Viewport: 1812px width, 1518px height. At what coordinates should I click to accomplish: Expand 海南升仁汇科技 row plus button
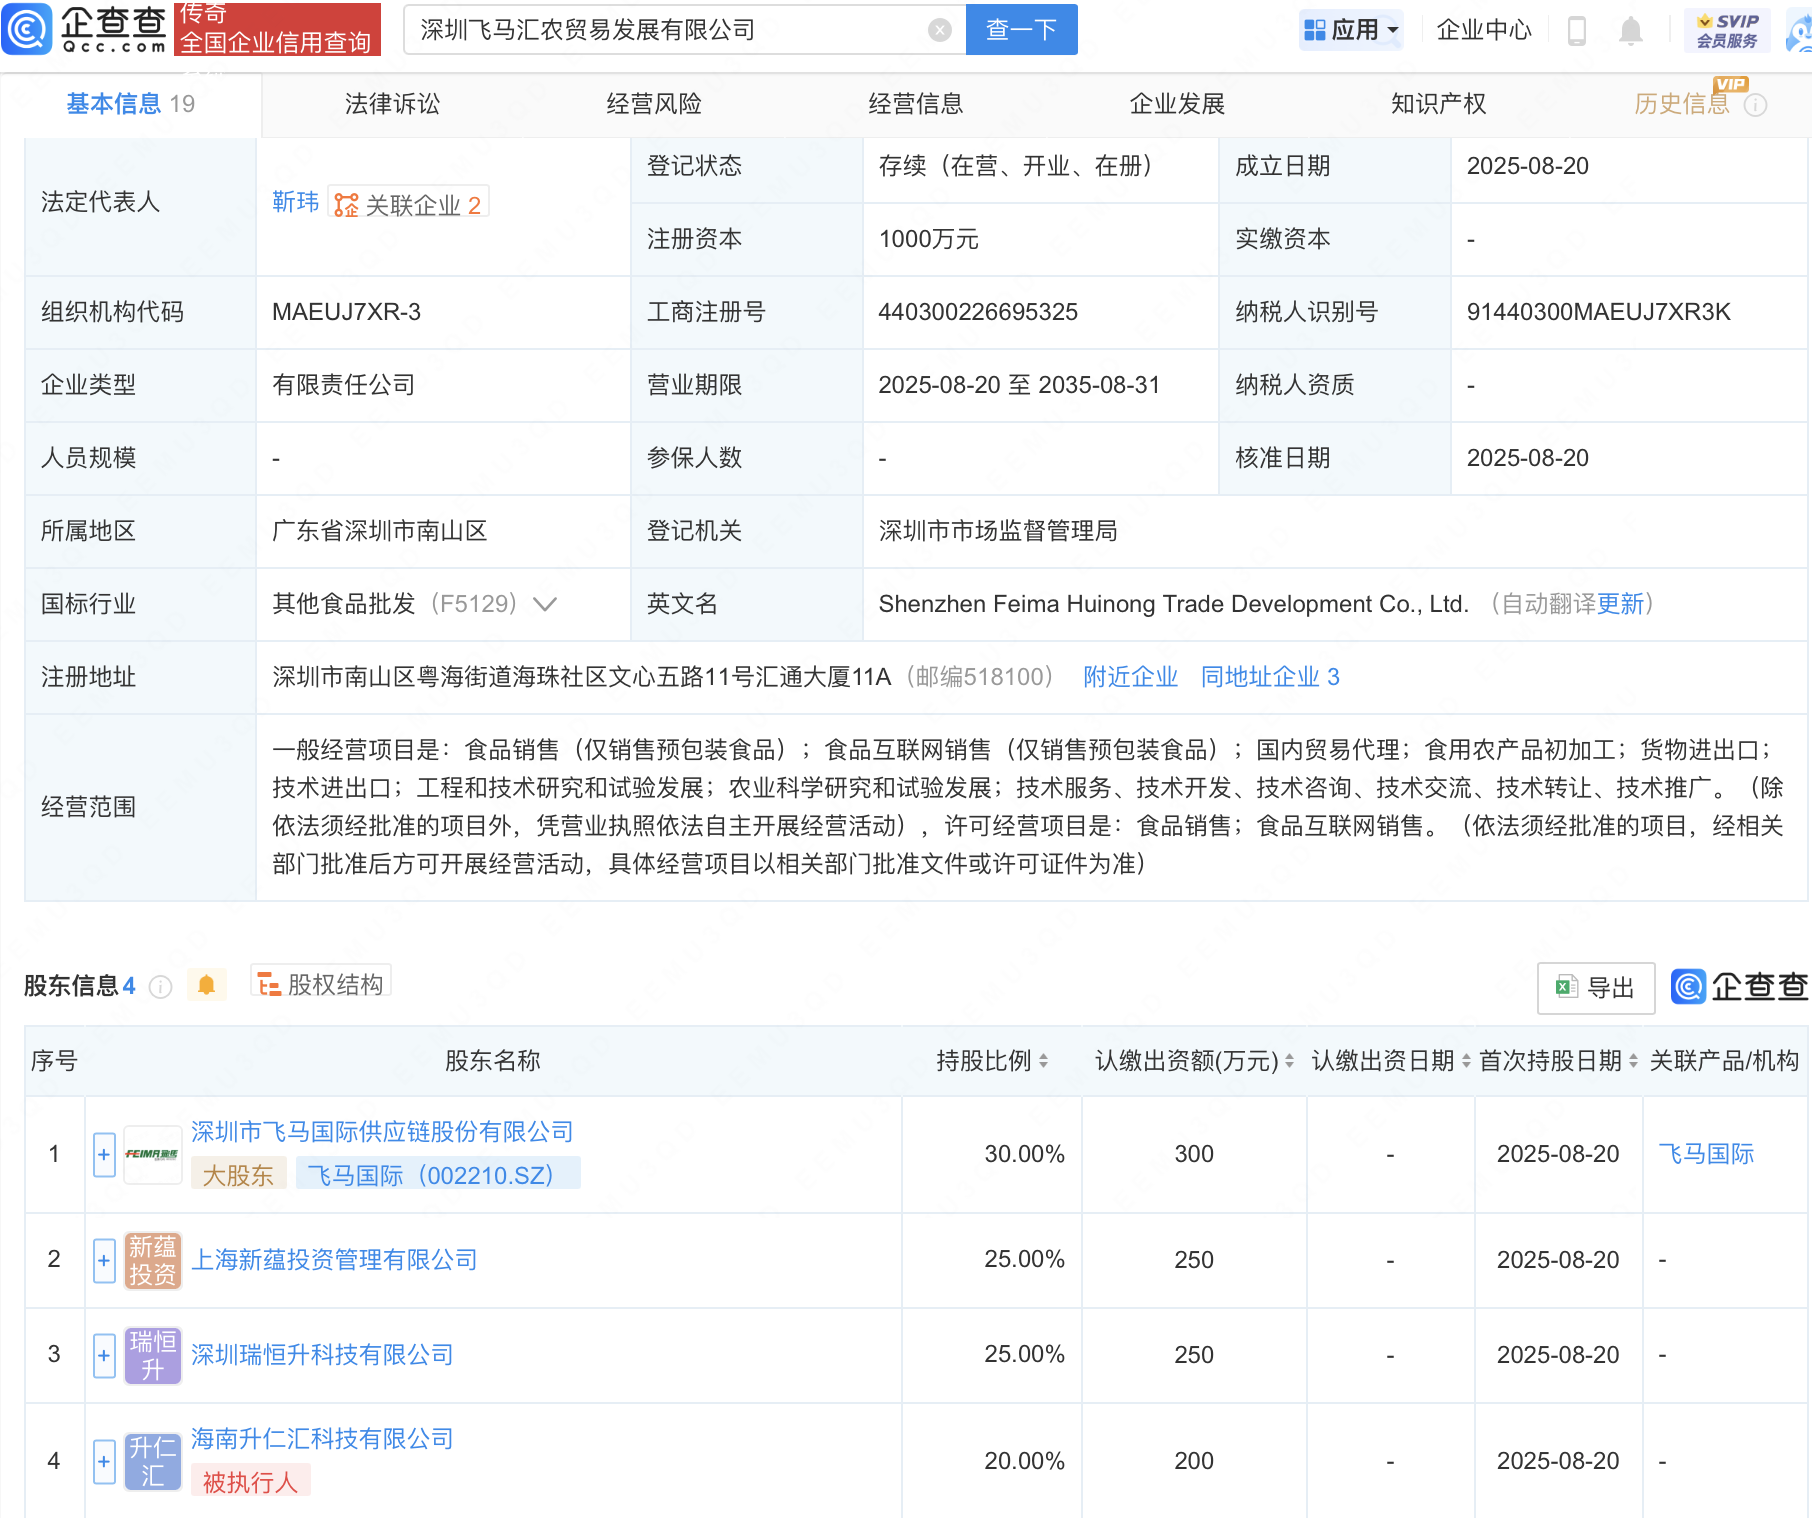point(104,1461)
